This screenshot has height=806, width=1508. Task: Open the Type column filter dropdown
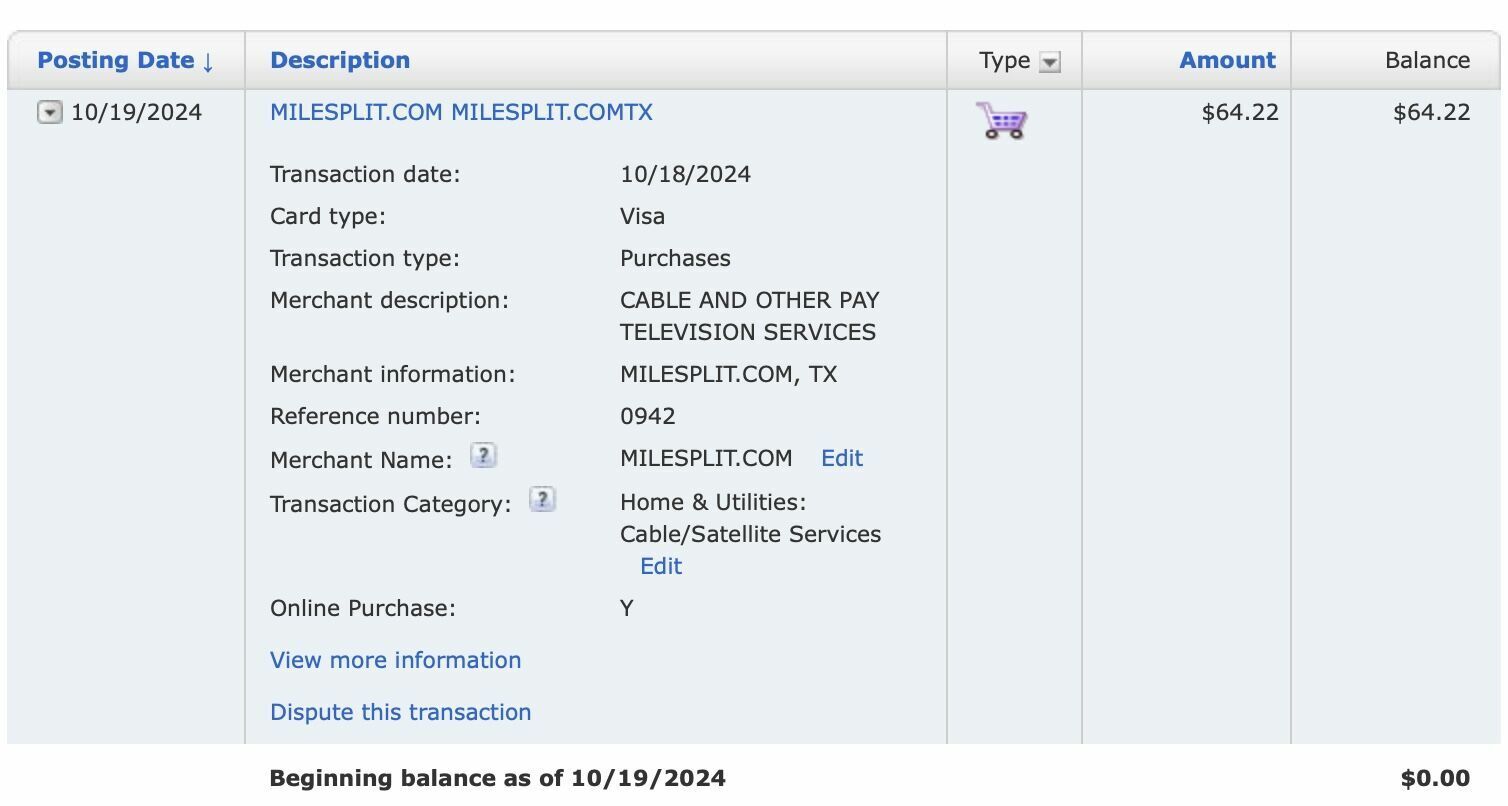(1049, 62)
